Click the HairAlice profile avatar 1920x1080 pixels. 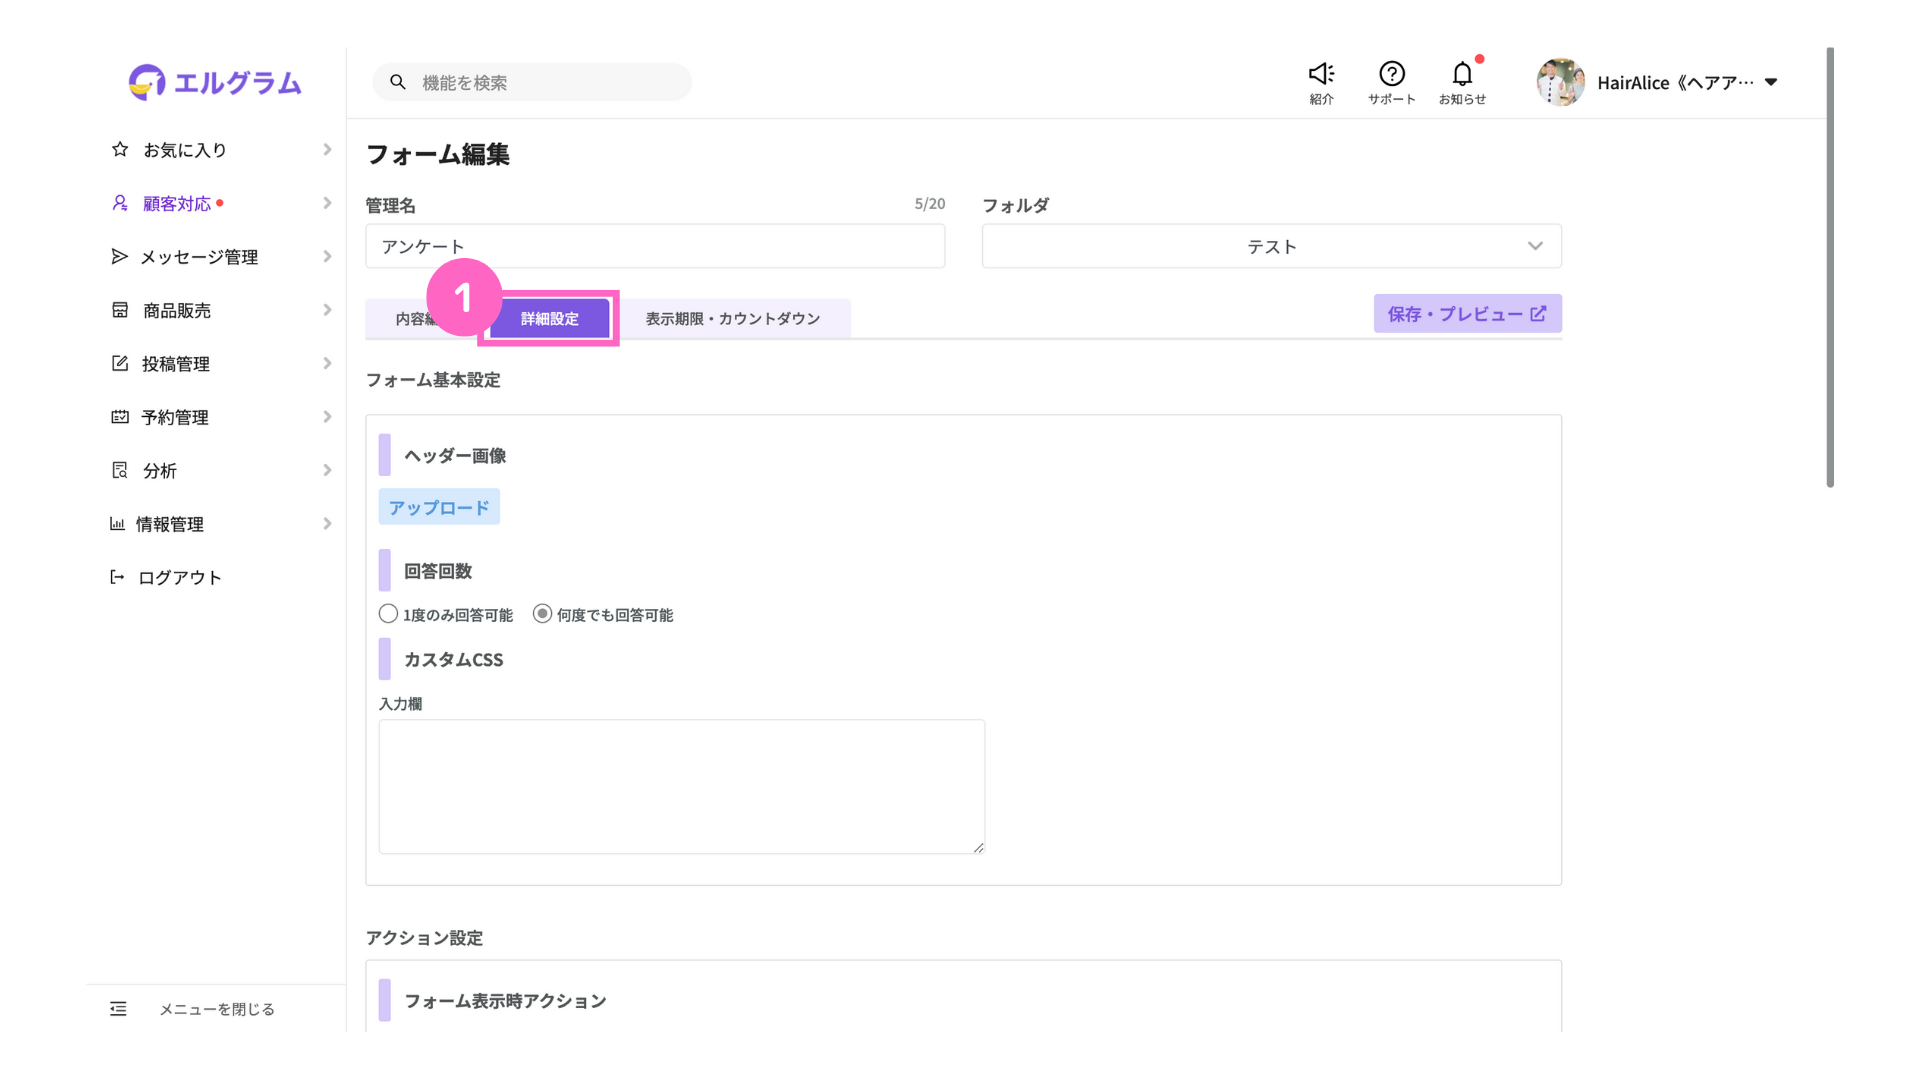(1561, 82)
